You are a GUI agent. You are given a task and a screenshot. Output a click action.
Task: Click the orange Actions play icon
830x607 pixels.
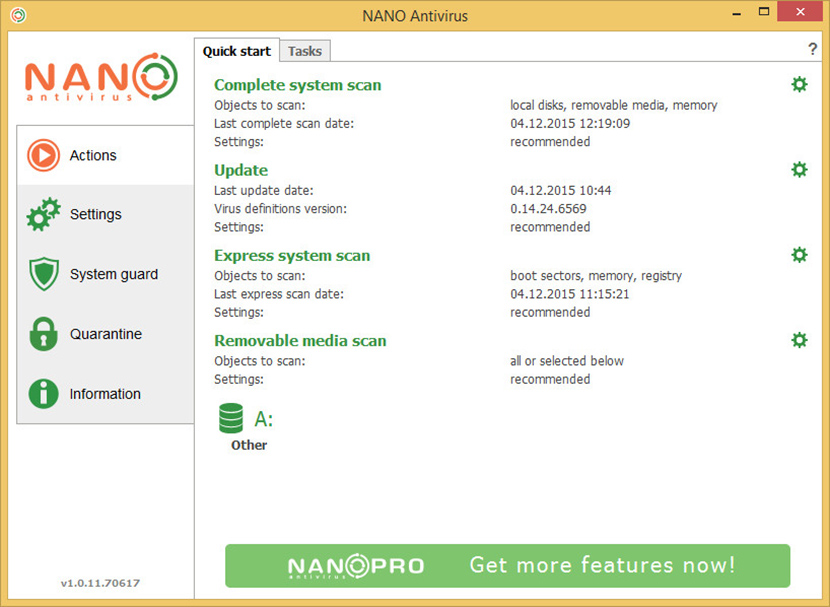point(43,155)
